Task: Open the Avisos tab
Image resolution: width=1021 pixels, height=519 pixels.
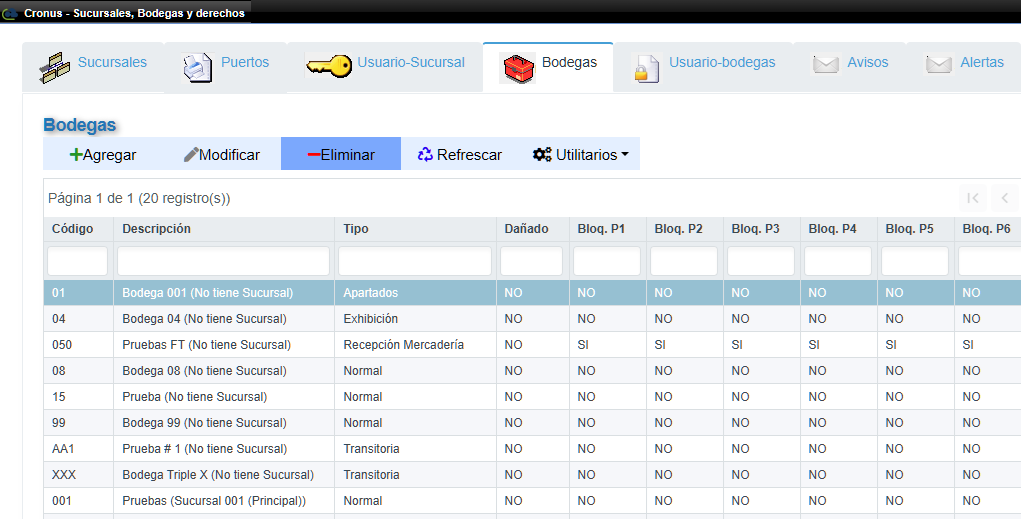Action: tap(867, 62)
